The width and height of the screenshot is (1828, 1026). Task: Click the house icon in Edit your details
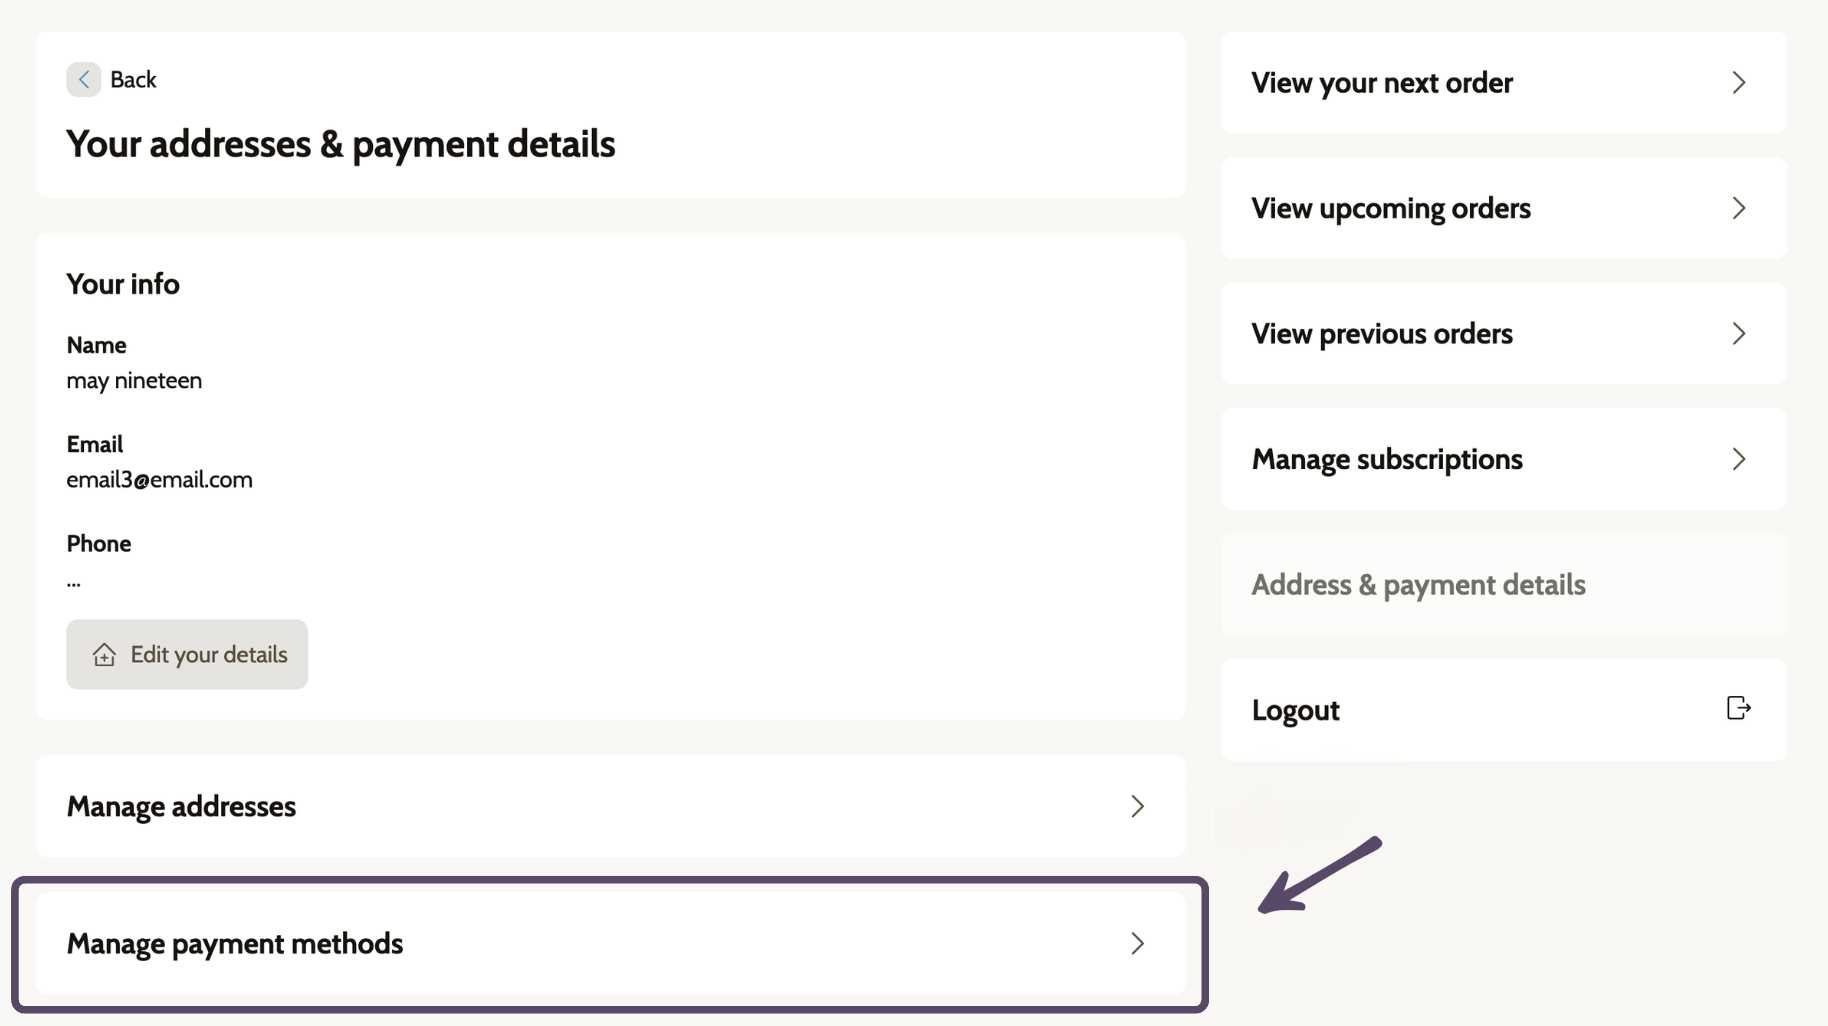[104, 655]
